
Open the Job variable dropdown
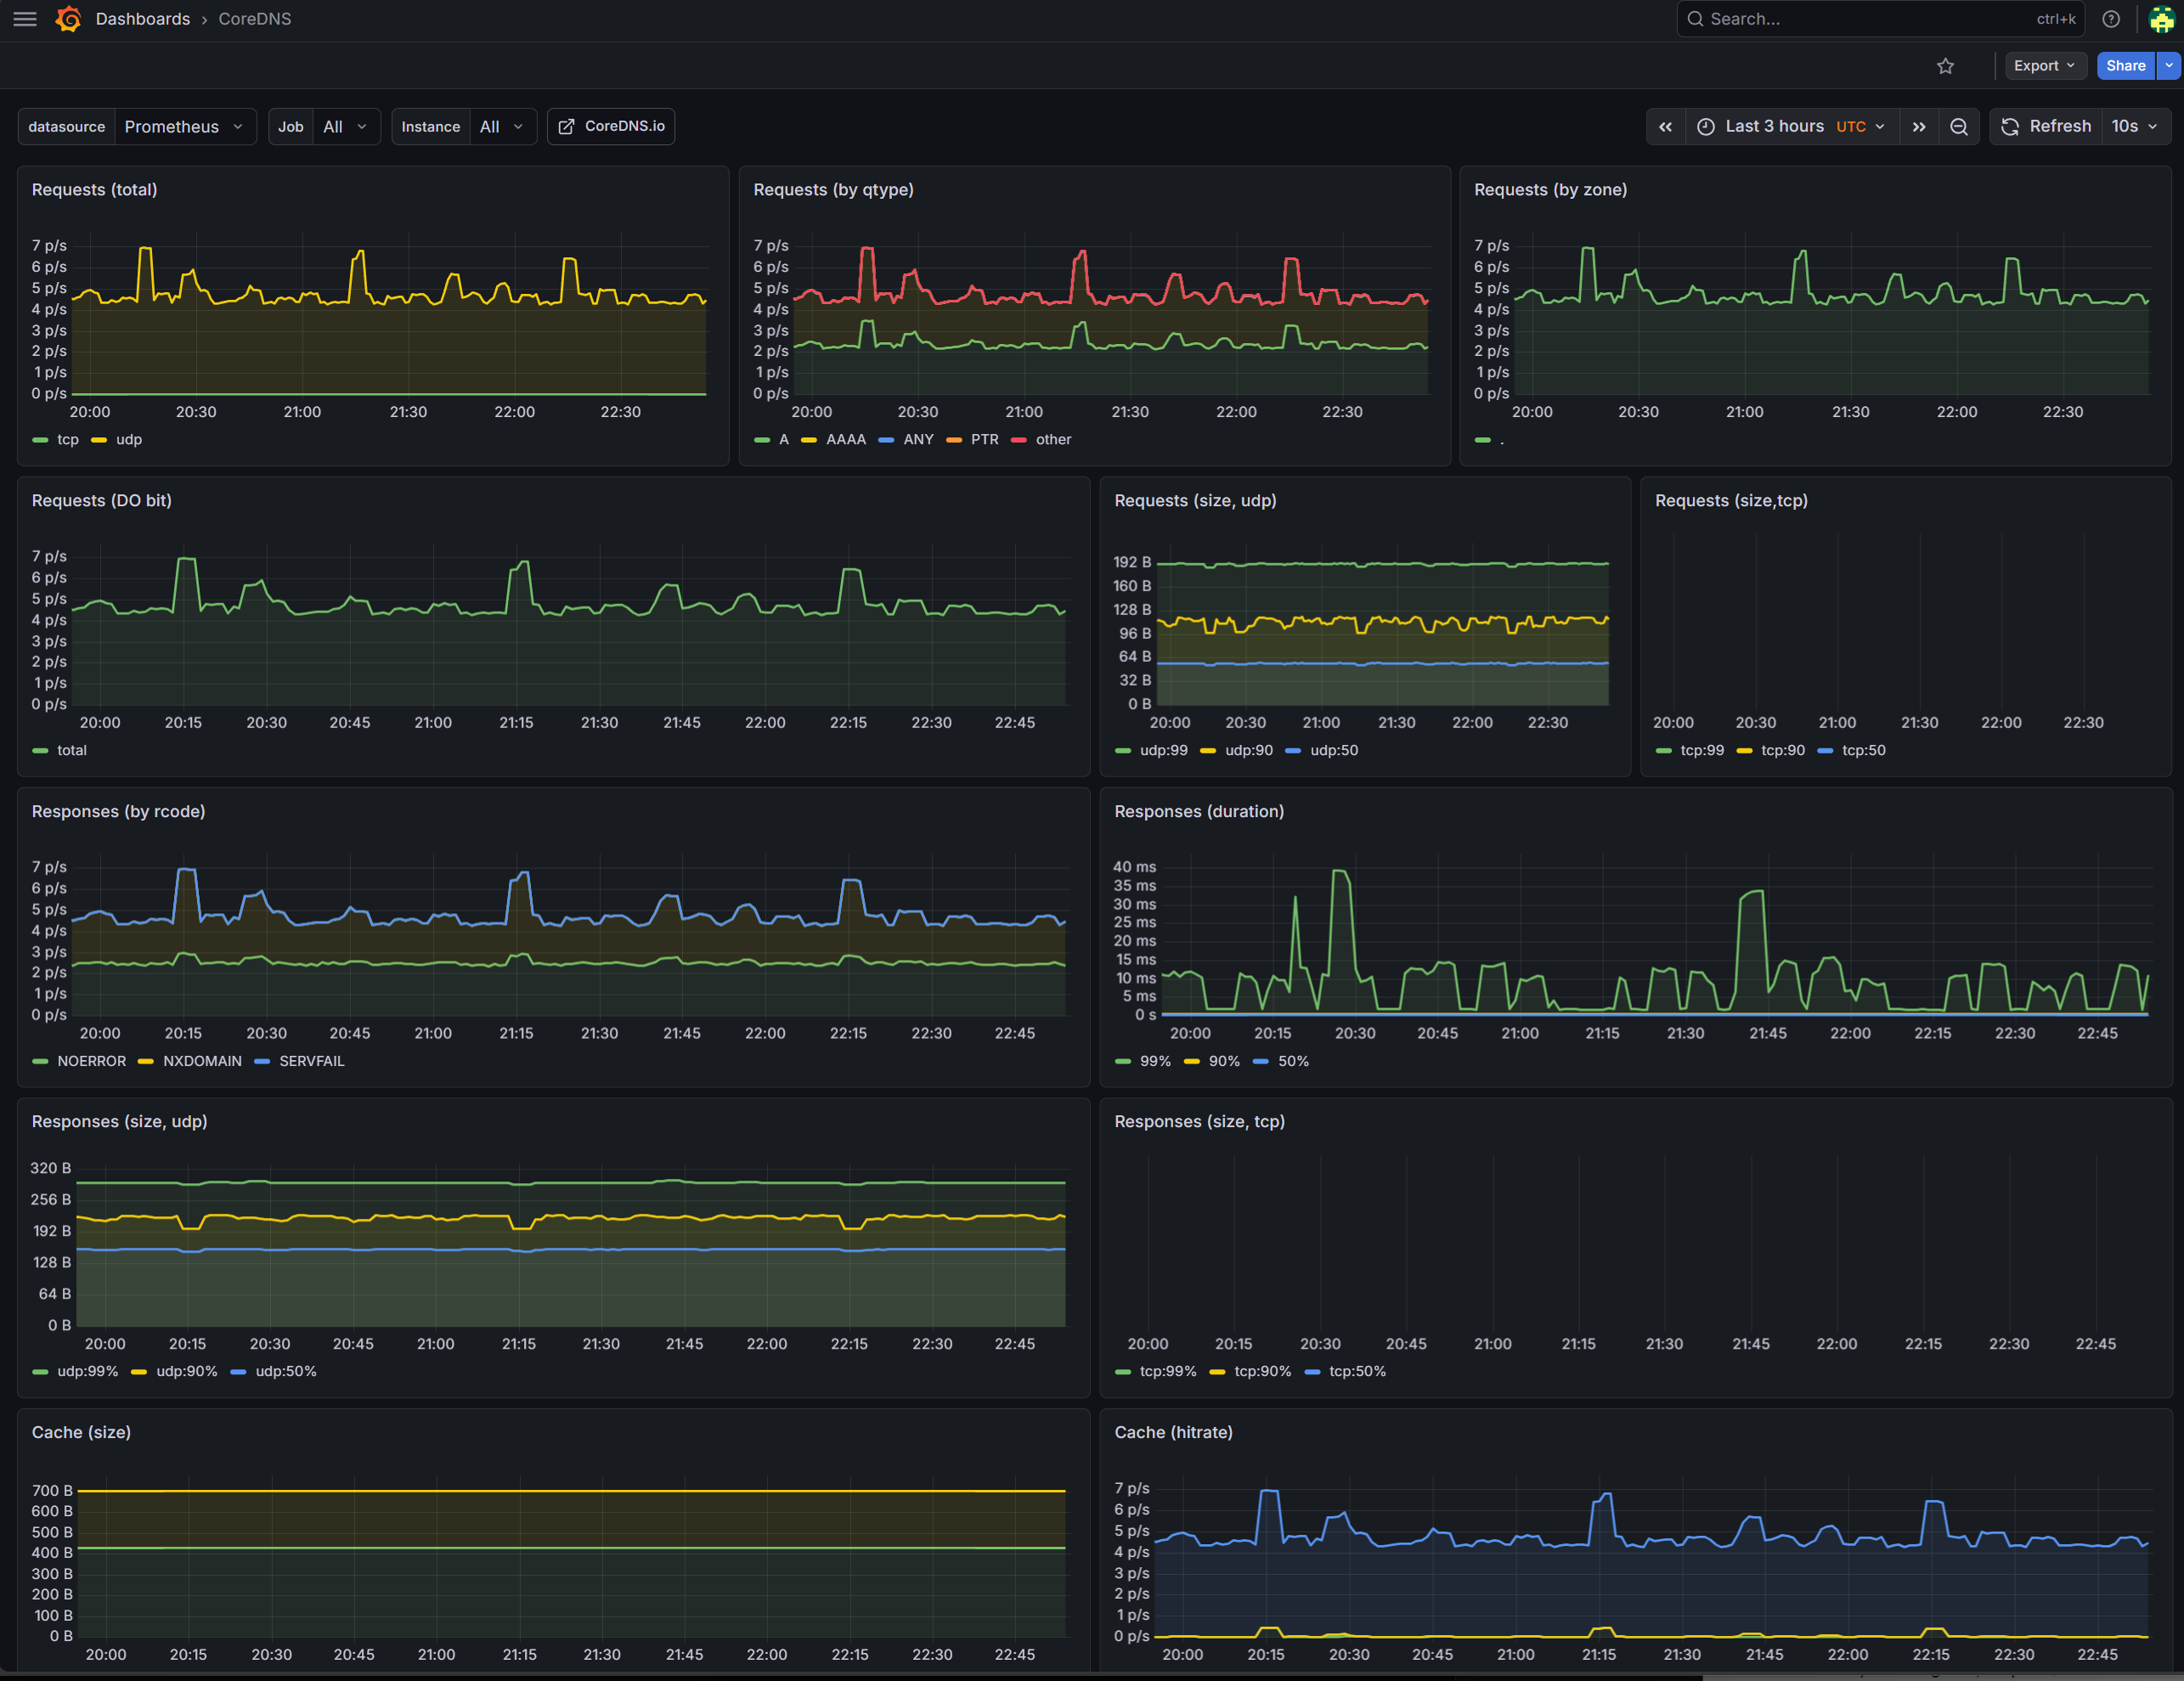pos(346,127)
